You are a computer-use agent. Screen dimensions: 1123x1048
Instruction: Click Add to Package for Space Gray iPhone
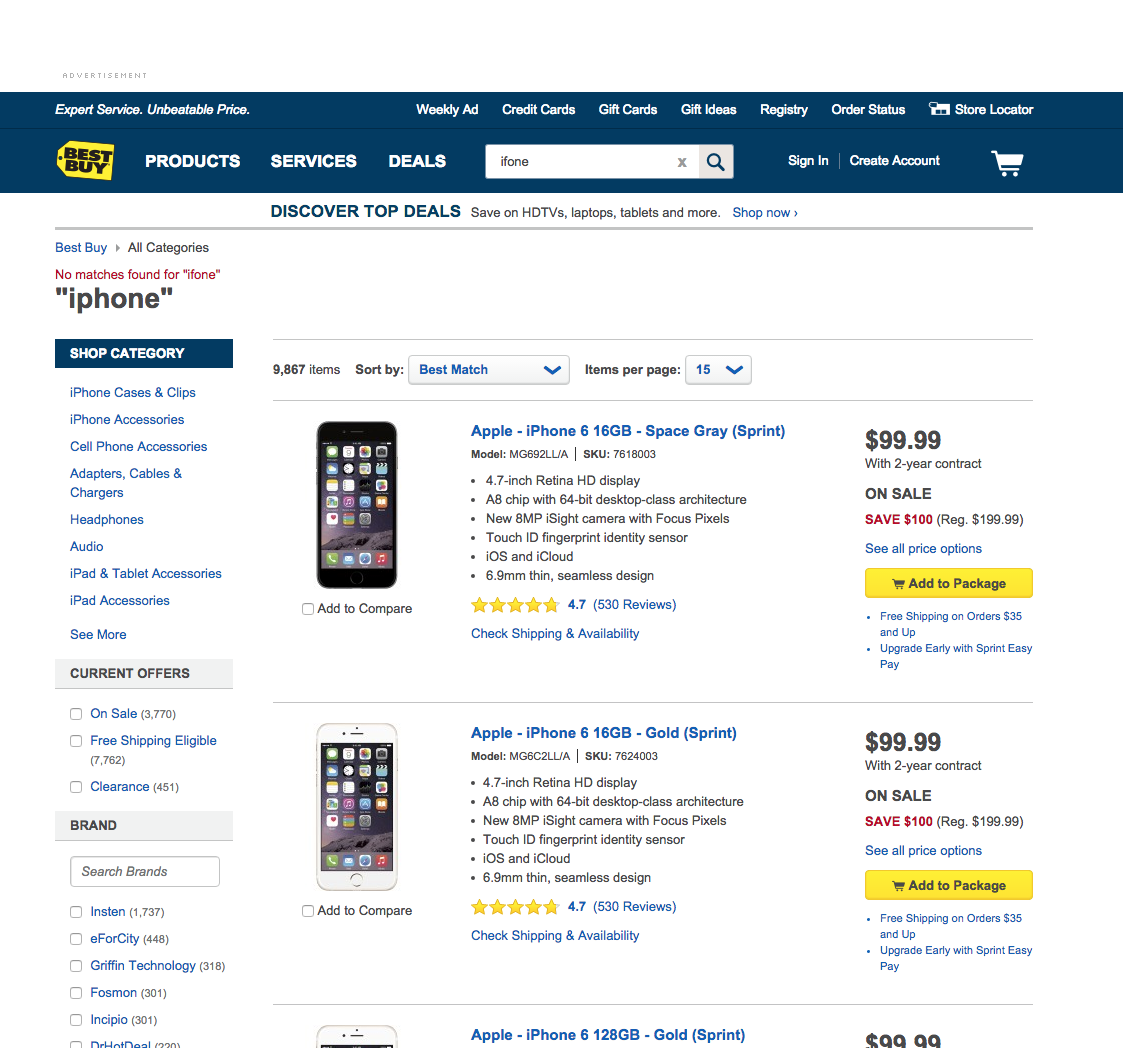click(948, 583)
